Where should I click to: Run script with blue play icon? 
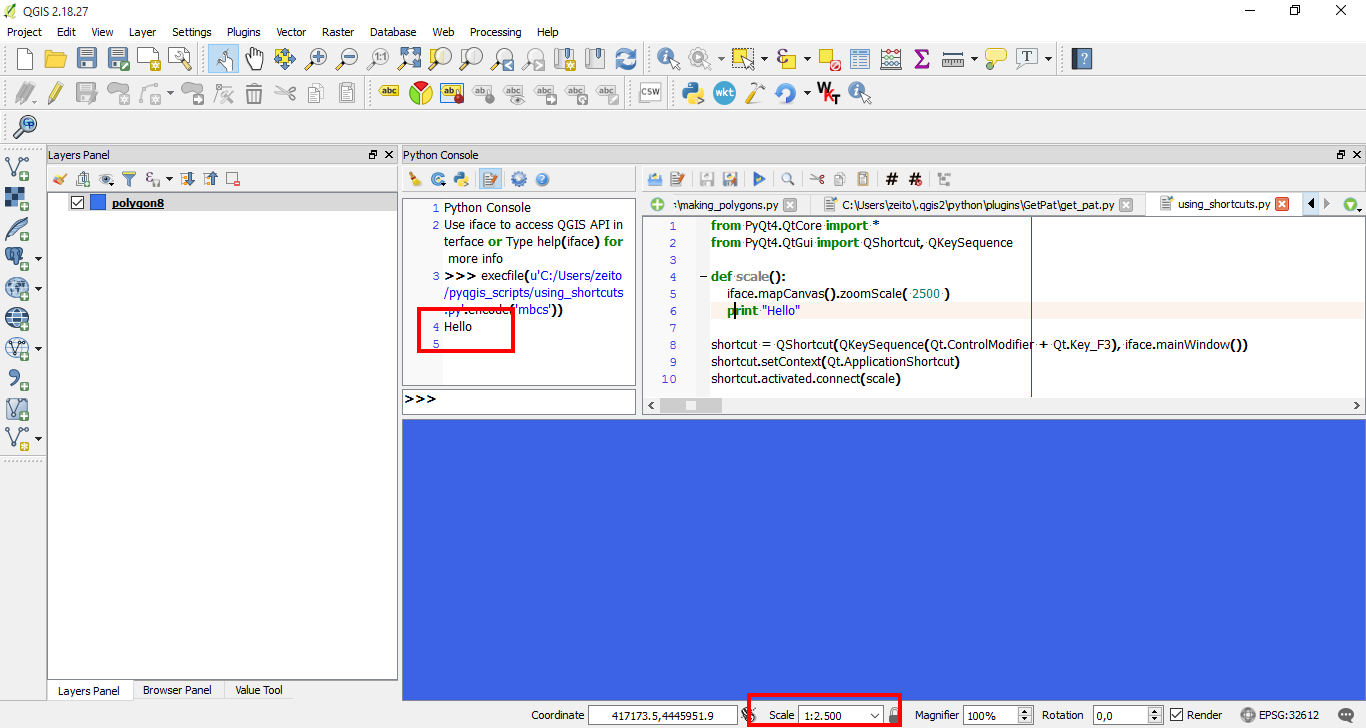pyautogui.click(x=760, y=179)
